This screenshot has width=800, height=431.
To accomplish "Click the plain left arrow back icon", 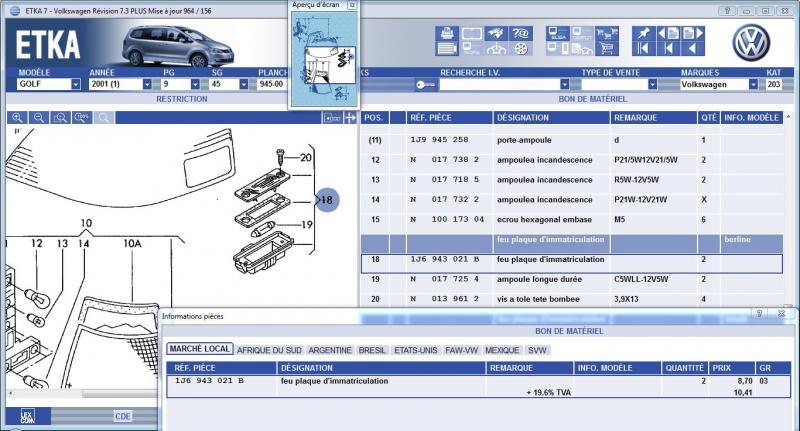I will 693,48.
